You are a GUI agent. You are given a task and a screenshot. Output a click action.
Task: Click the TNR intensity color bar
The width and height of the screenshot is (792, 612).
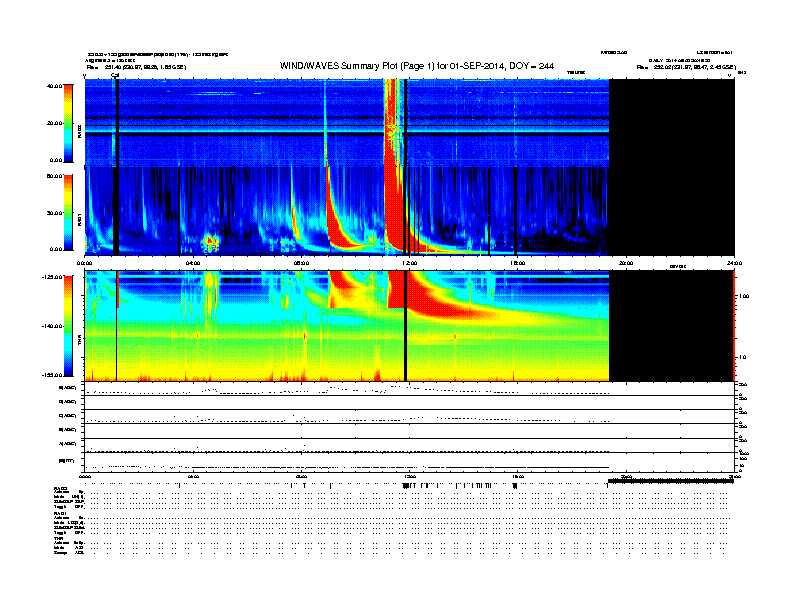[68, 326]
